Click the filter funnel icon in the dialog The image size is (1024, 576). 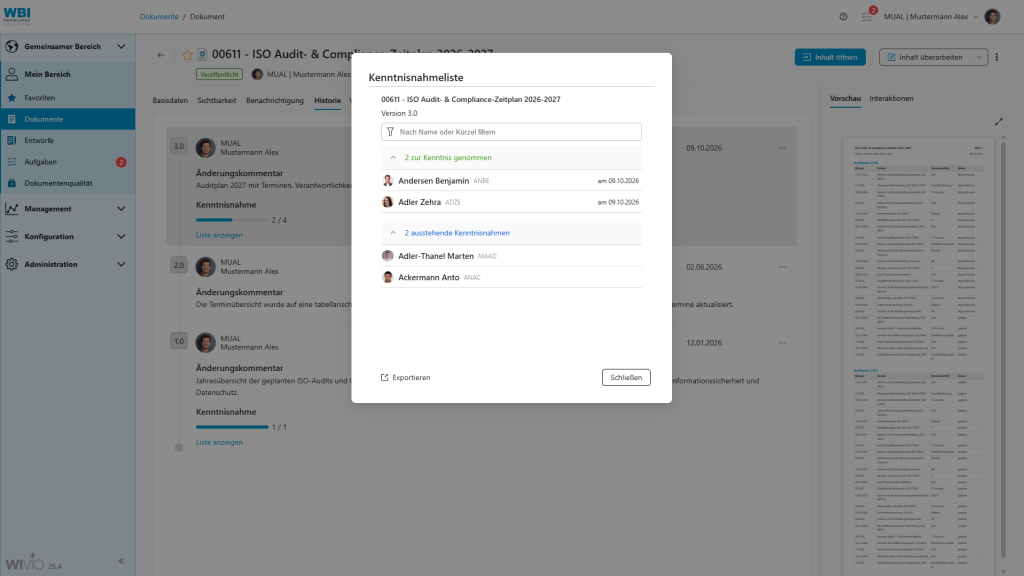pos(391,132)
